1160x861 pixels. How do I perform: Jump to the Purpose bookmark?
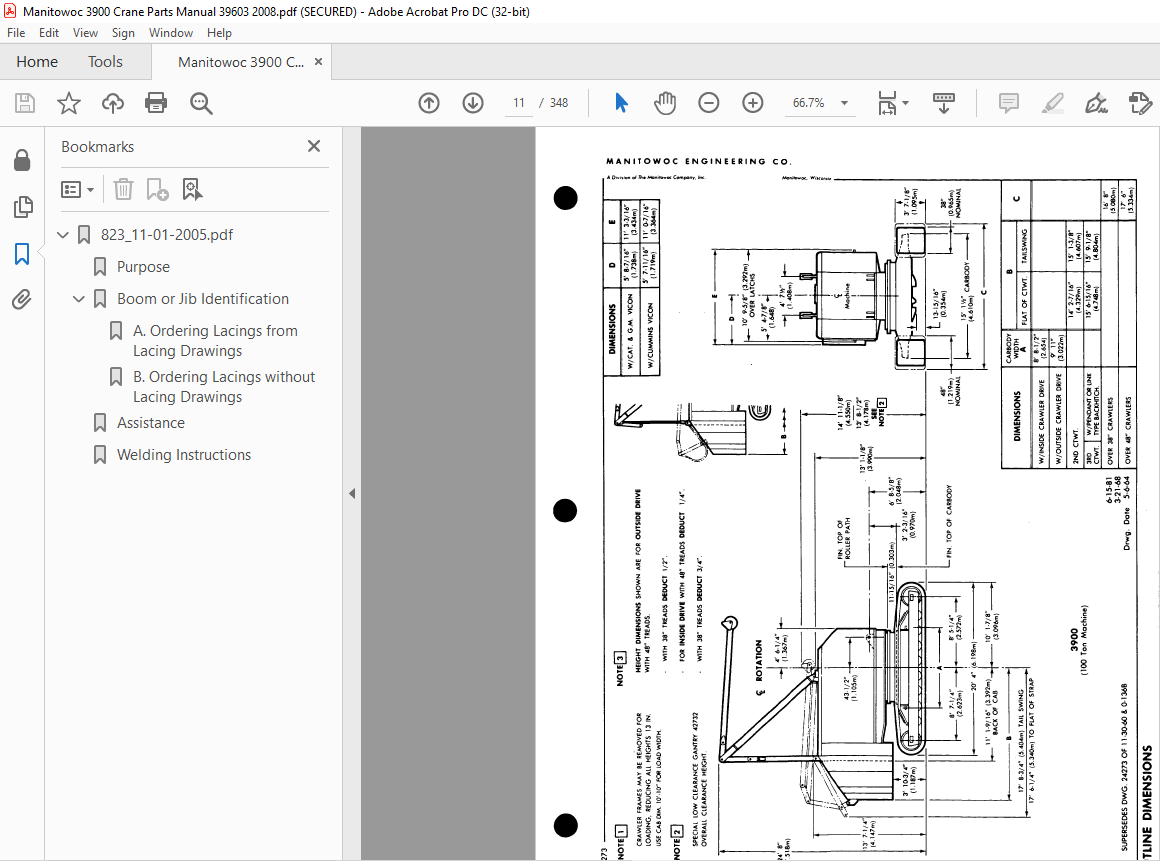point(143,267)
